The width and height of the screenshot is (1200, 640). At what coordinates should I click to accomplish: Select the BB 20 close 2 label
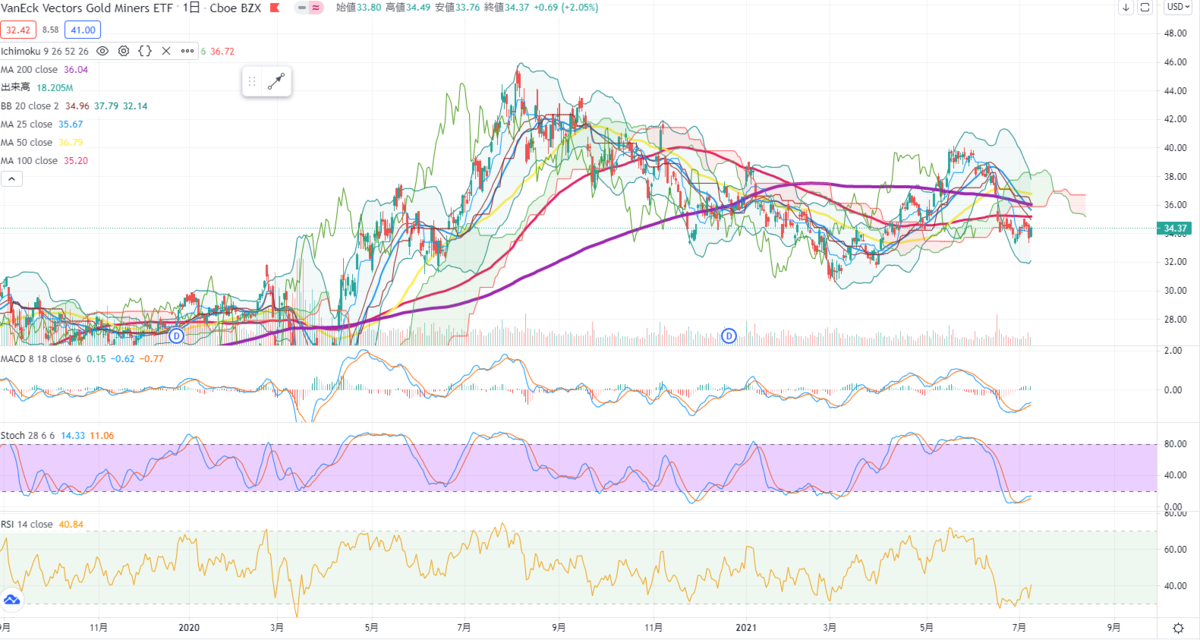[30, 106]
